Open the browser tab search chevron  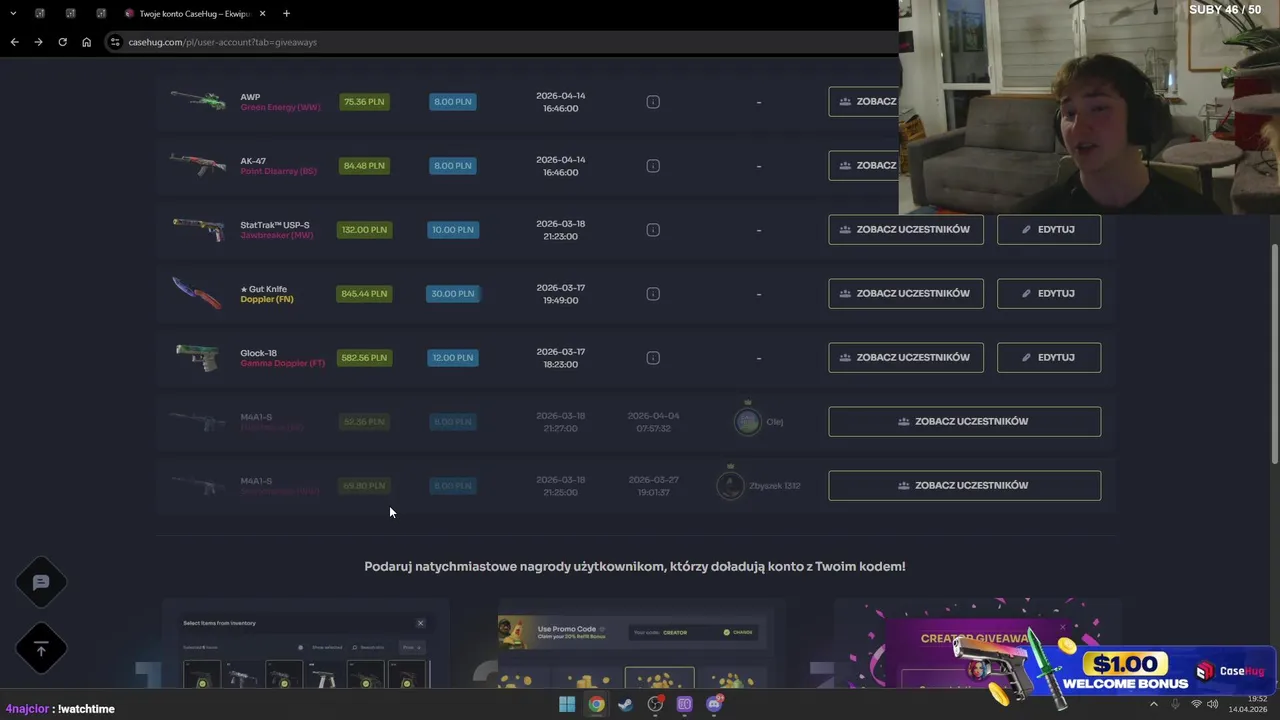[13, 14]
